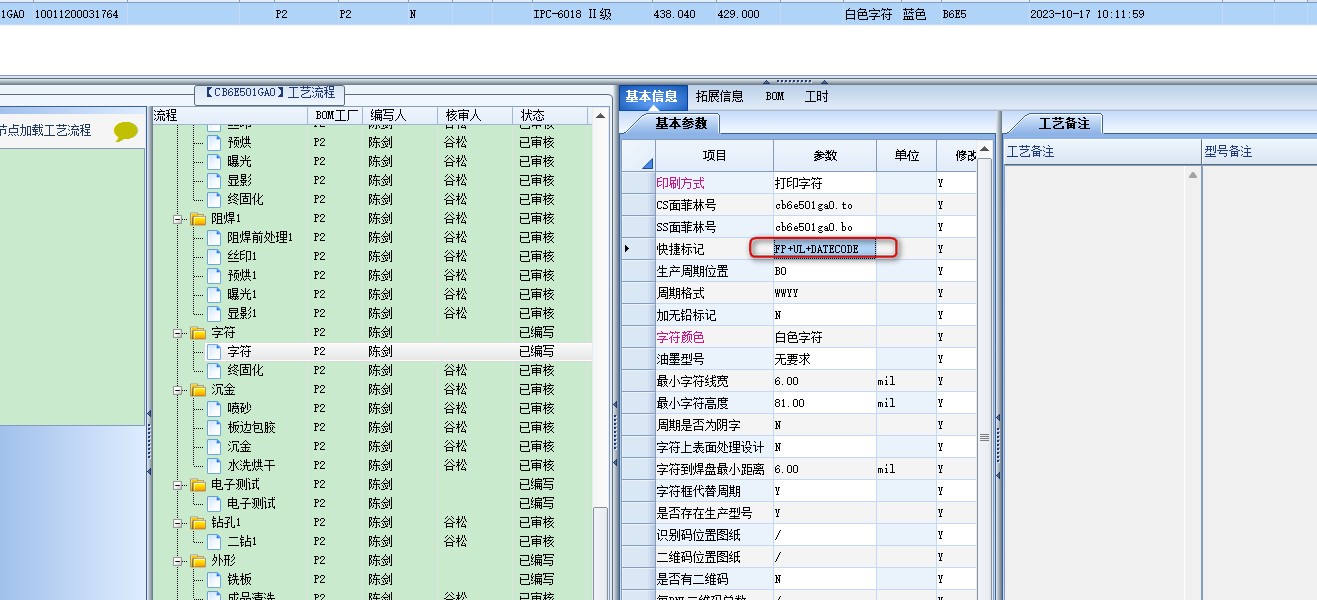Collapse the 阻焊1 tree node
The image size is (1317, 600).
179,218
